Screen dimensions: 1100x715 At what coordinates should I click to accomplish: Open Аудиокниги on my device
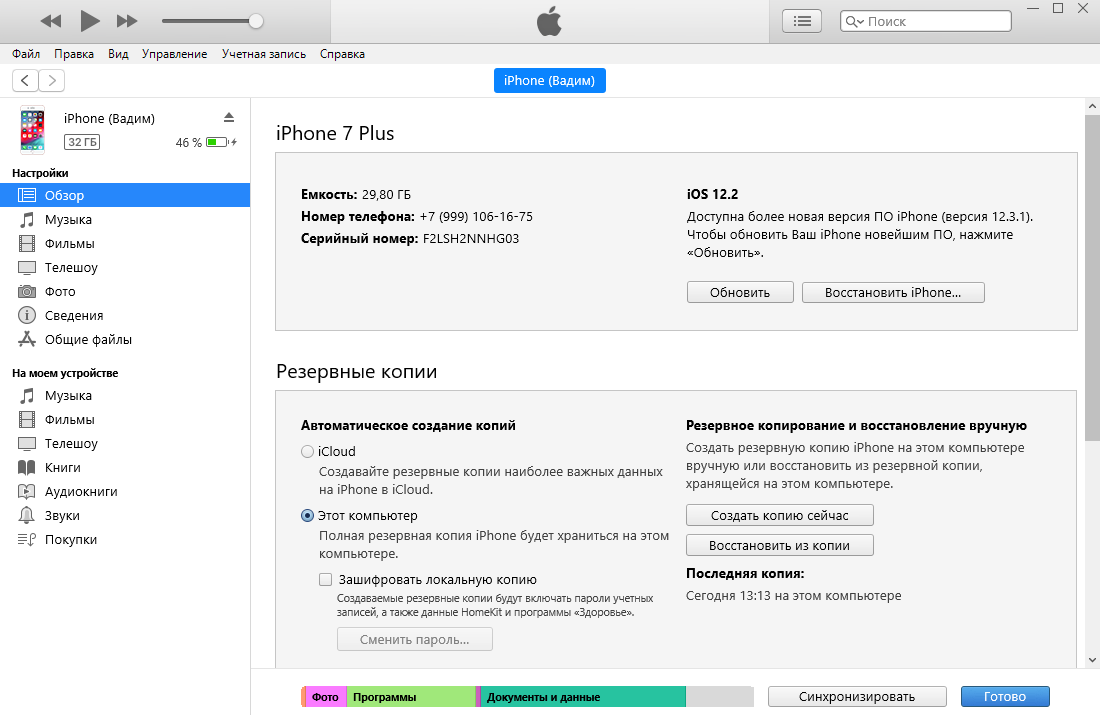click(81, 491)
